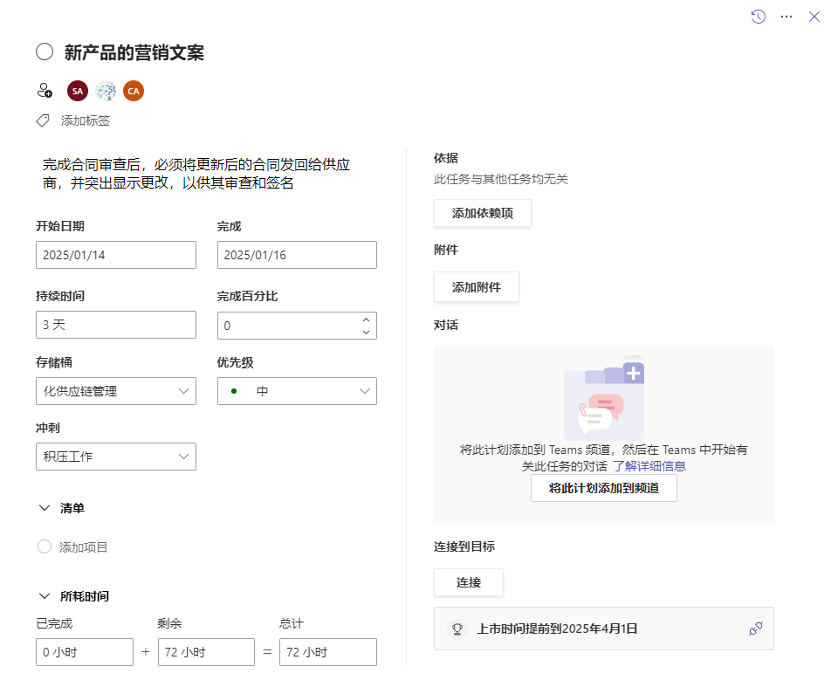
Task: Edit the 剩余 field 72 小时
Action: click(x=206, y=652)
